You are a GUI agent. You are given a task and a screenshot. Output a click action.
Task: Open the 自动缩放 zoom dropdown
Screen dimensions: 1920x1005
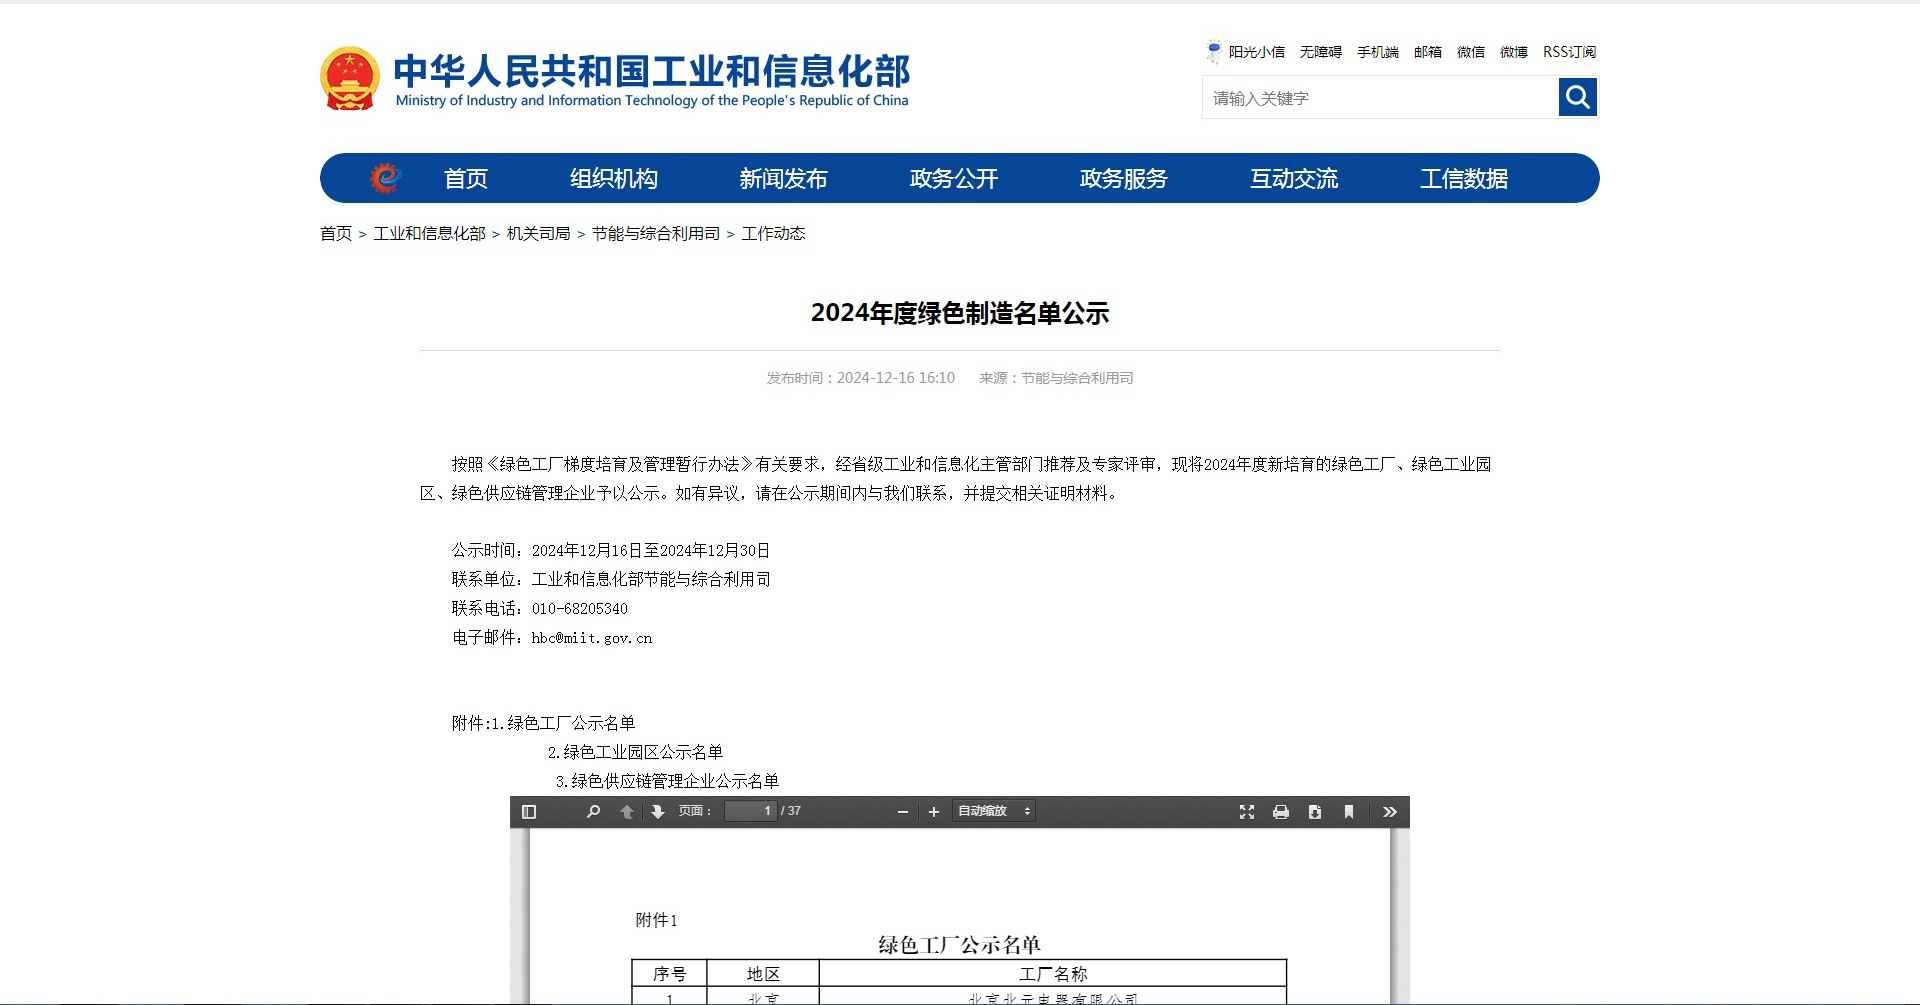(994, 811)
